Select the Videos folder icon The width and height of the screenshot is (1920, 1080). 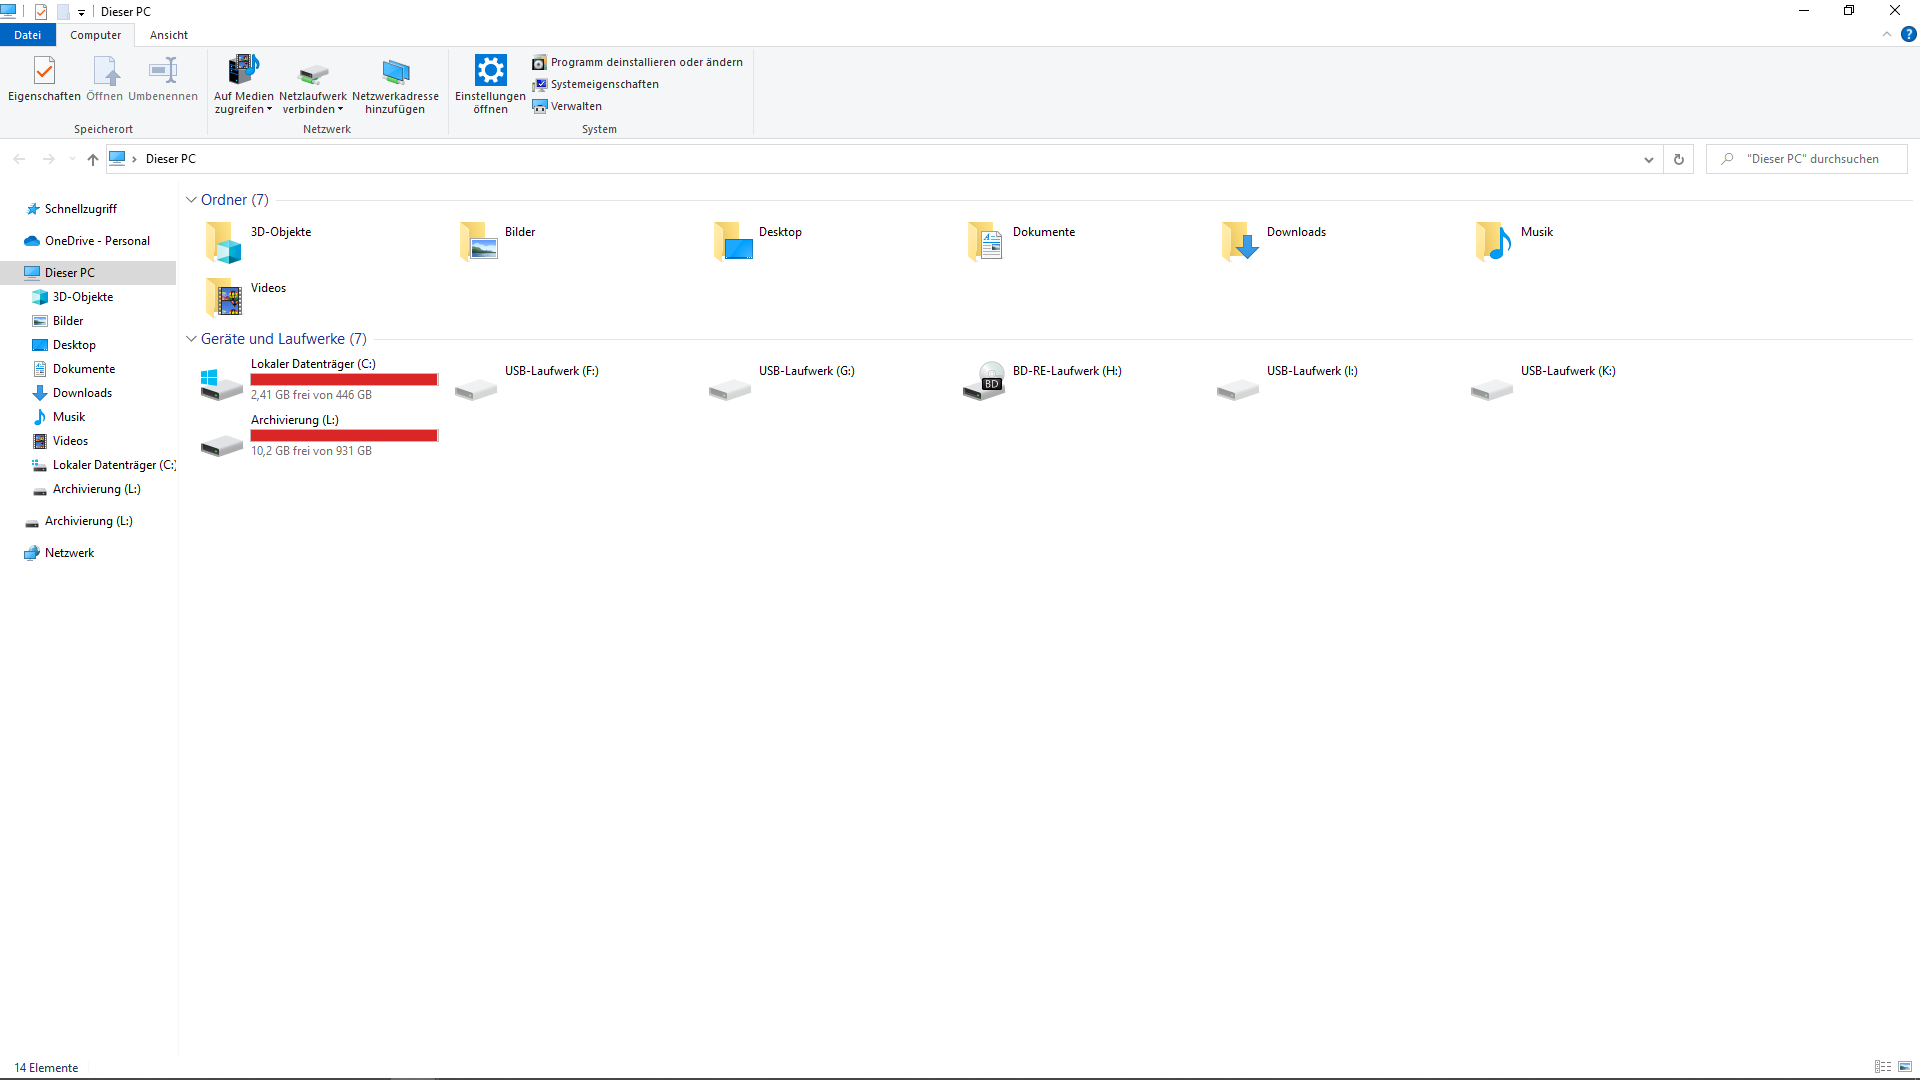[223, 298]
